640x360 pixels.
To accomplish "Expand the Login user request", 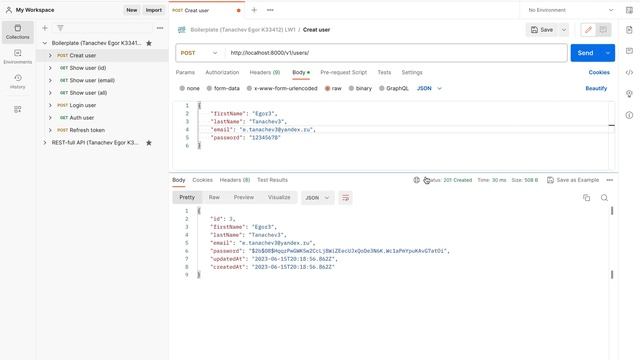I will [x=50, y=105].
